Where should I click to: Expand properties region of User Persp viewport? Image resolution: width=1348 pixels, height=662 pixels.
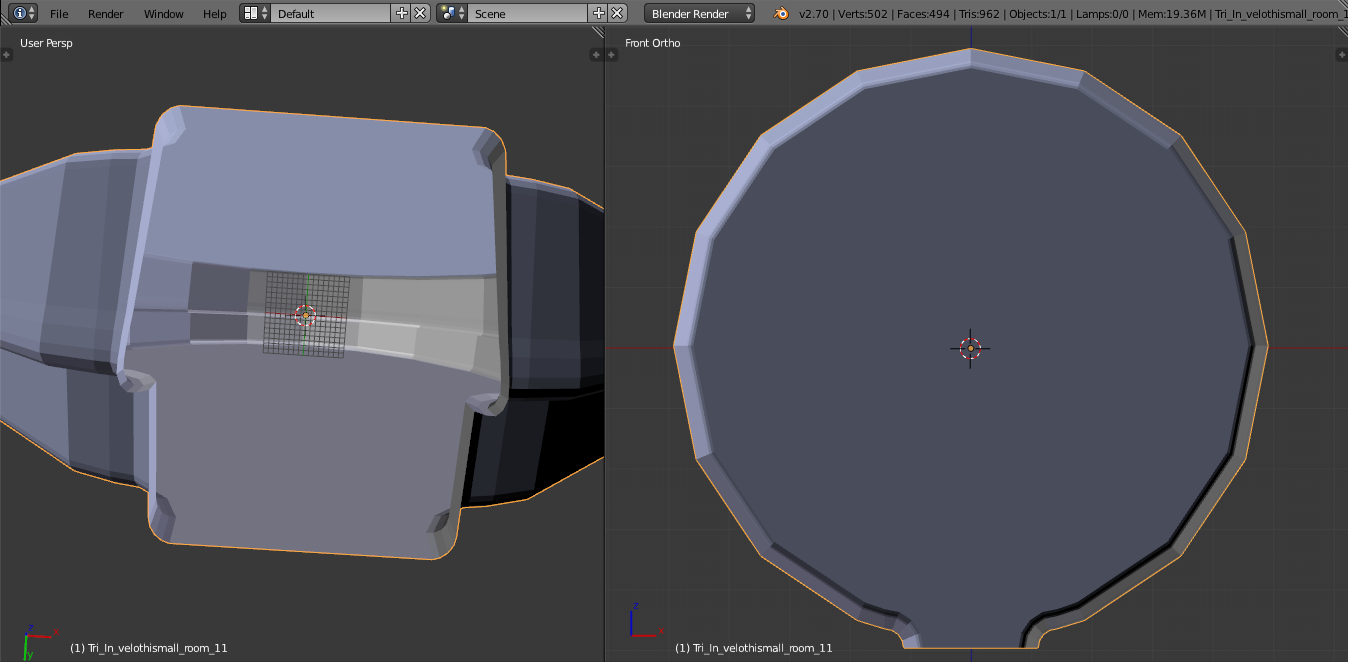point(596,55)
